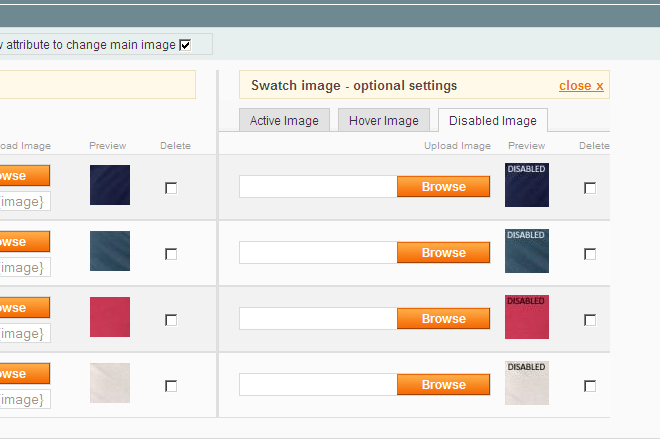Select the teal swatch in left panel
This screenshot has width=660, height=440.
tap(110, 251)
